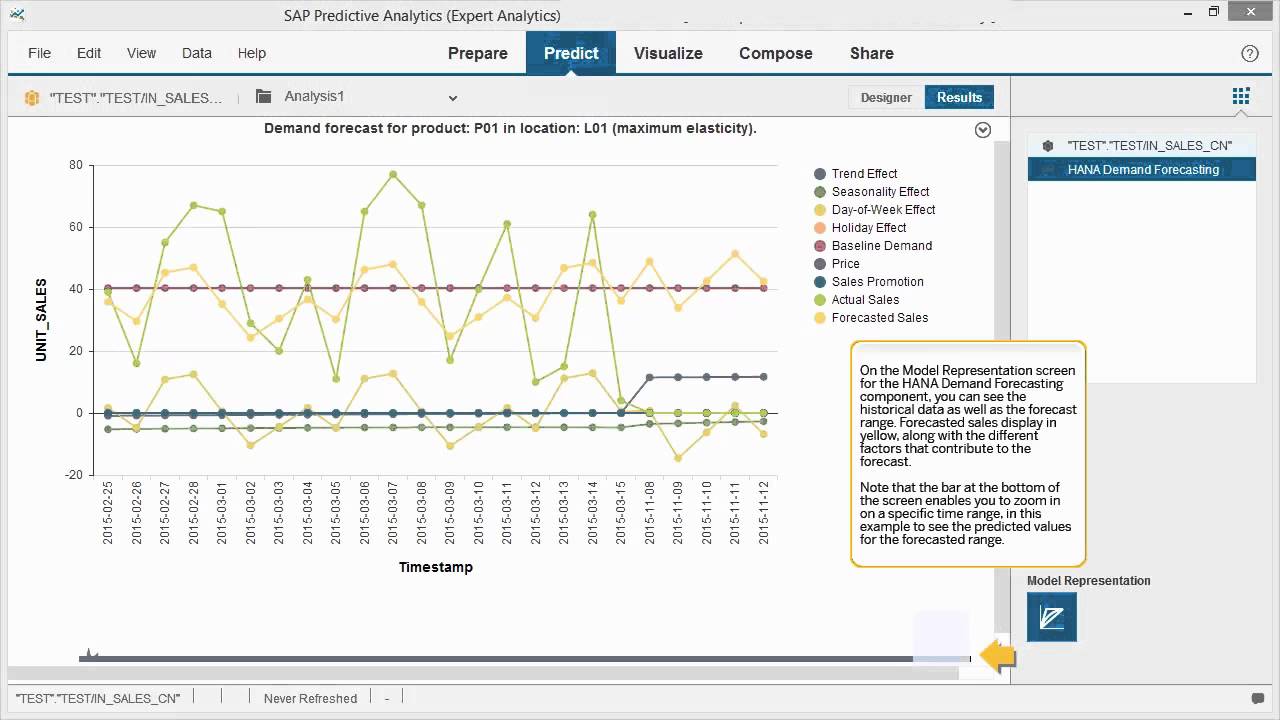Restore the application window
1280x720 pixels.
[x=1214, y=12]
